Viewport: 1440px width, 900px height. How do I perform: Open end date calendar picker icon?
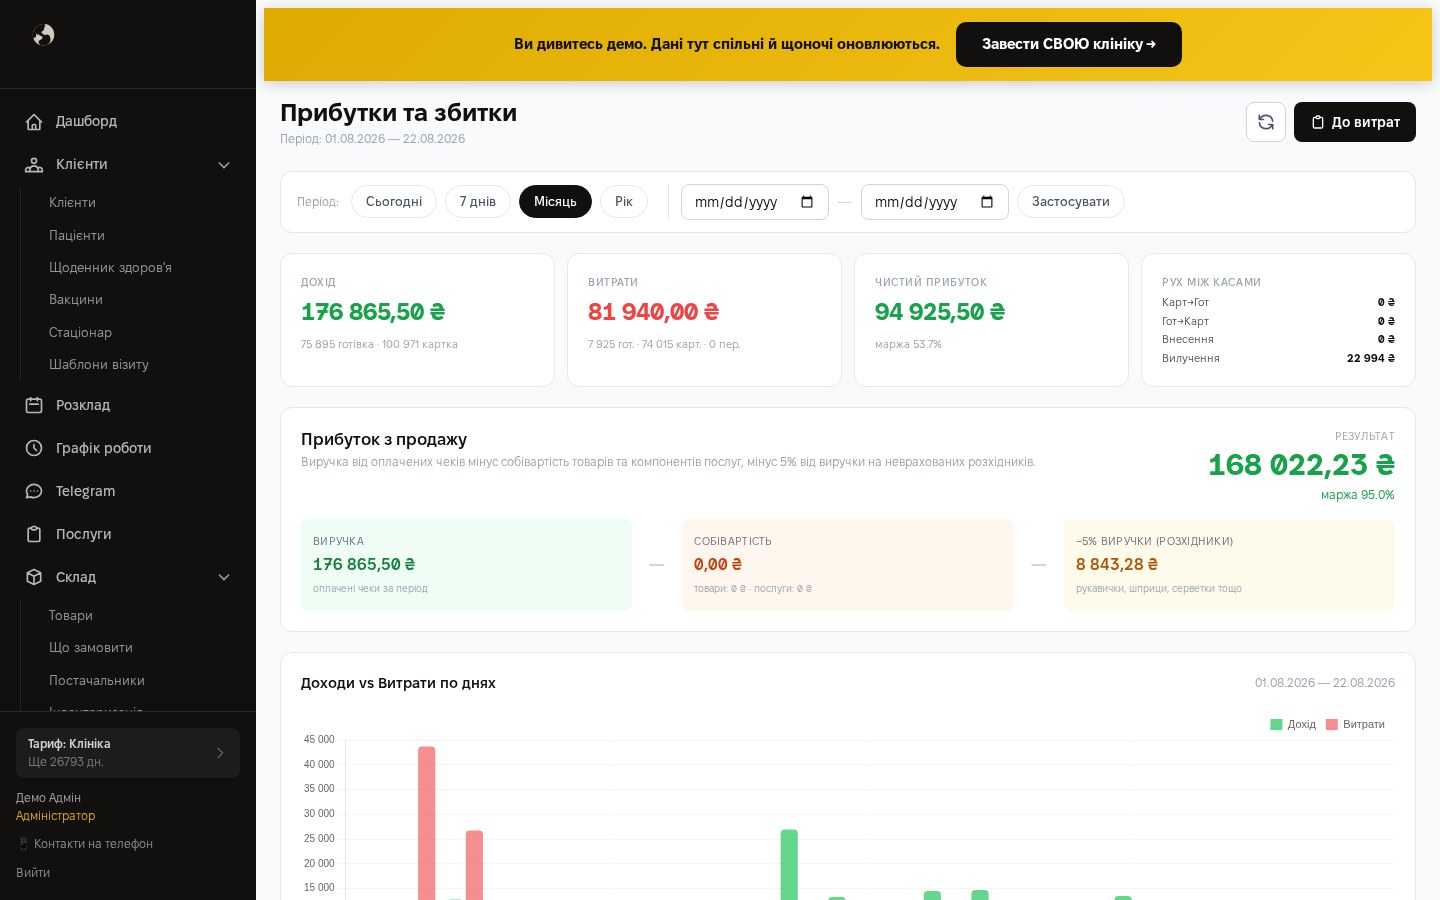pos(987,202)
